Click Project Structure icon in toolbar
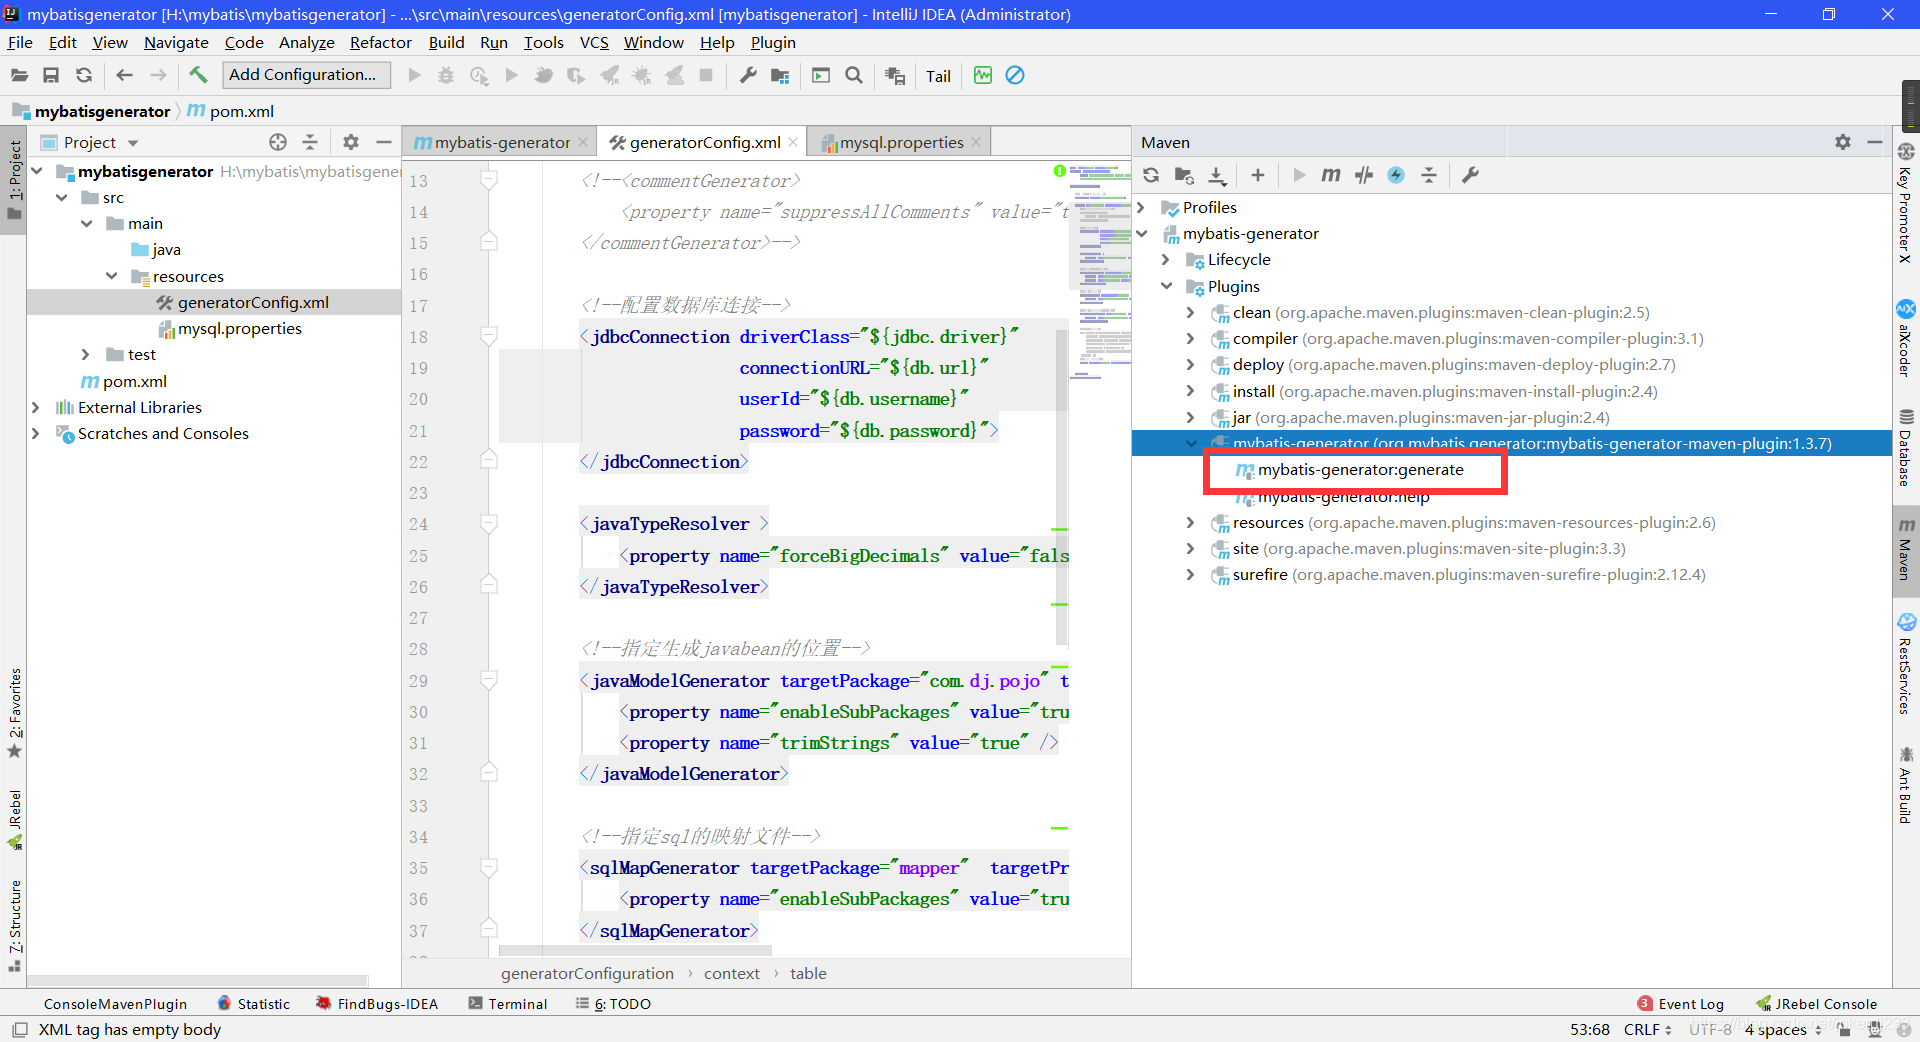The image size is (1920, 1042). (780, 75)
